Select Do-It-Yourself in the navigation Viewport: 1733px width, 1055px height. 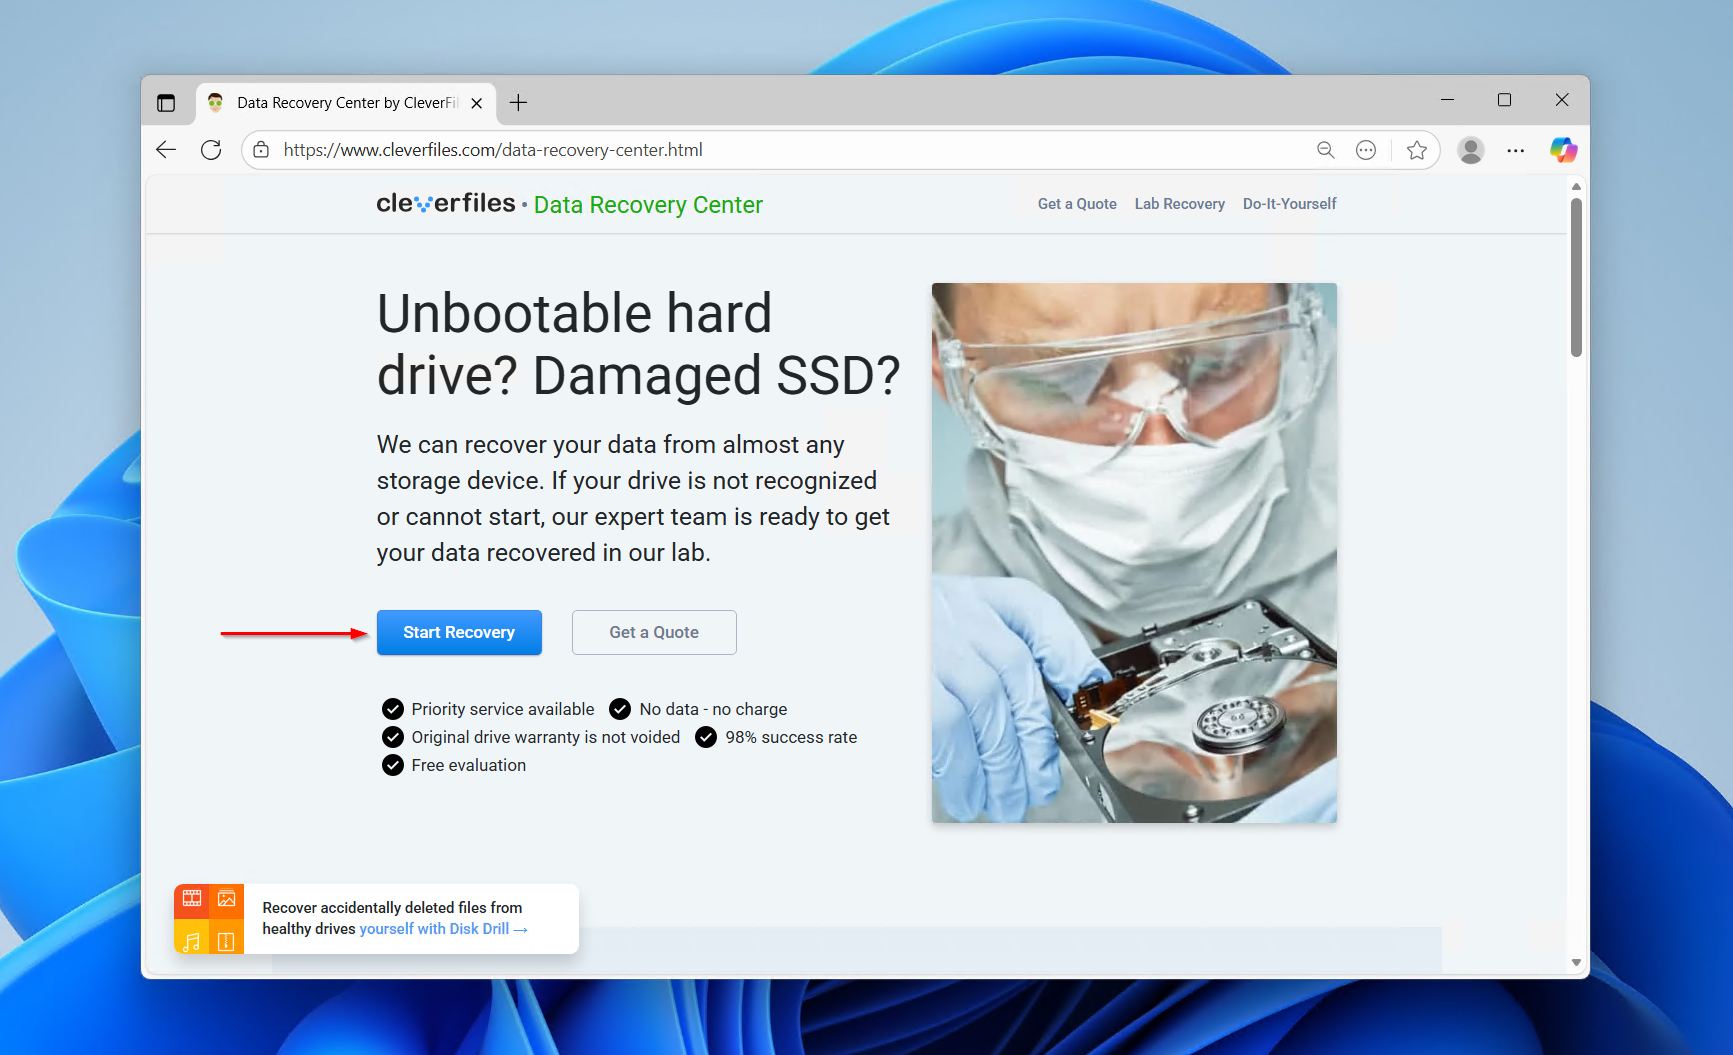[1289, 204]
